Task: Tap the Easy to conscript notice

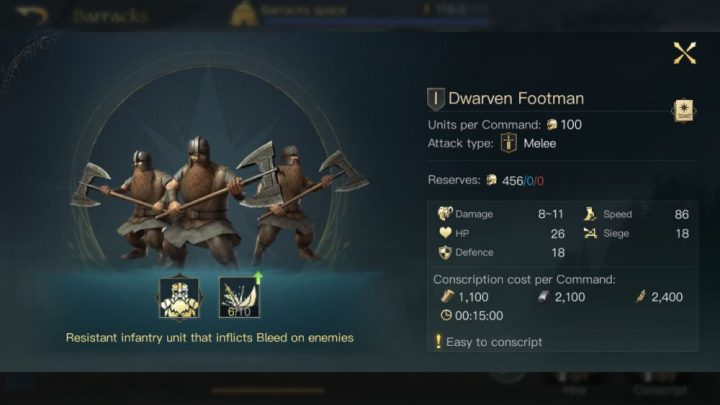Action: tap(489, 342)
